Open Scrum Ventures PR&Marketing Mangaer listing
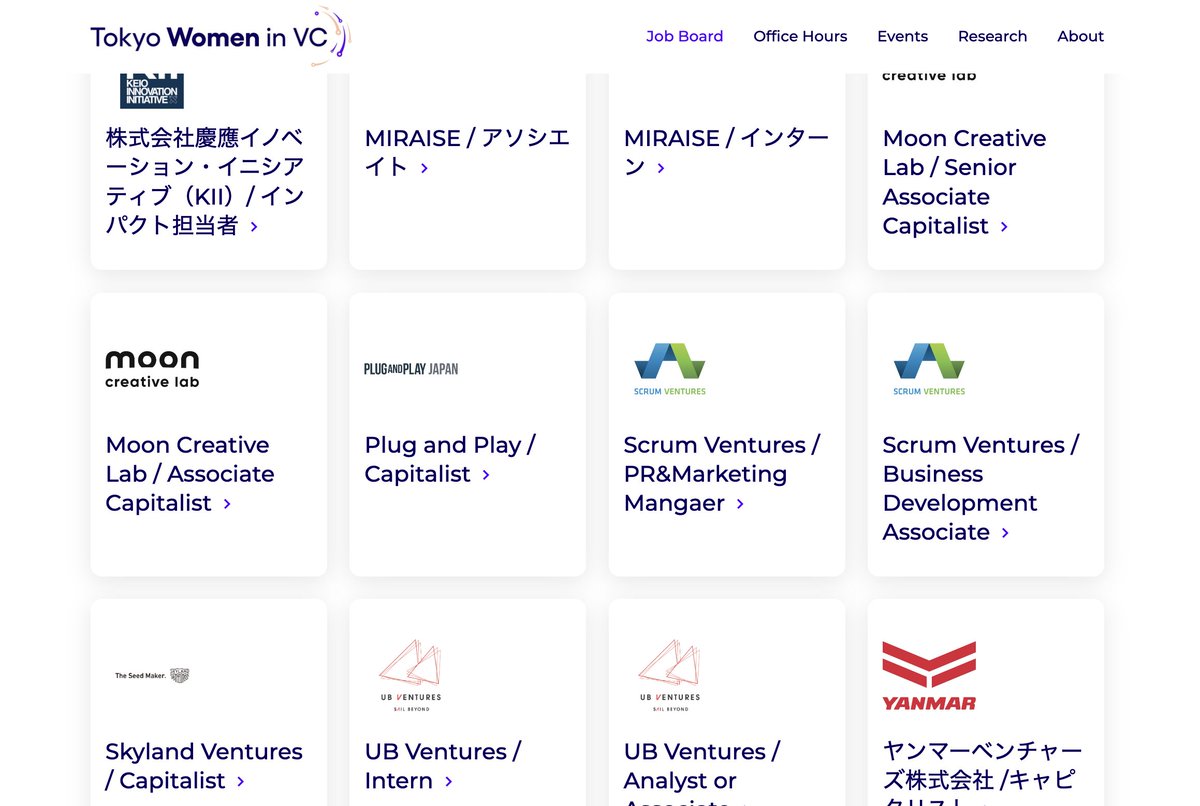Viewport: 1200px width, 806px height. point(721,474)
